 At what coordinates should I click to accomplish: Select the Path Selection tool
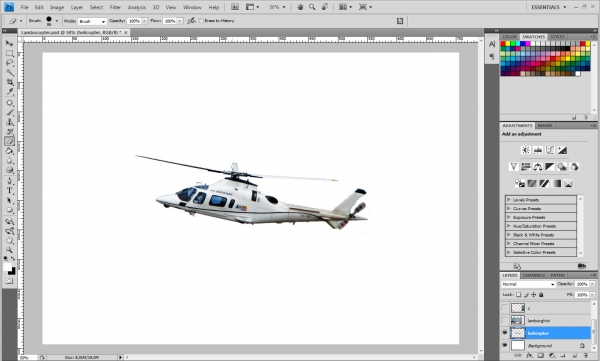point(9,200)
